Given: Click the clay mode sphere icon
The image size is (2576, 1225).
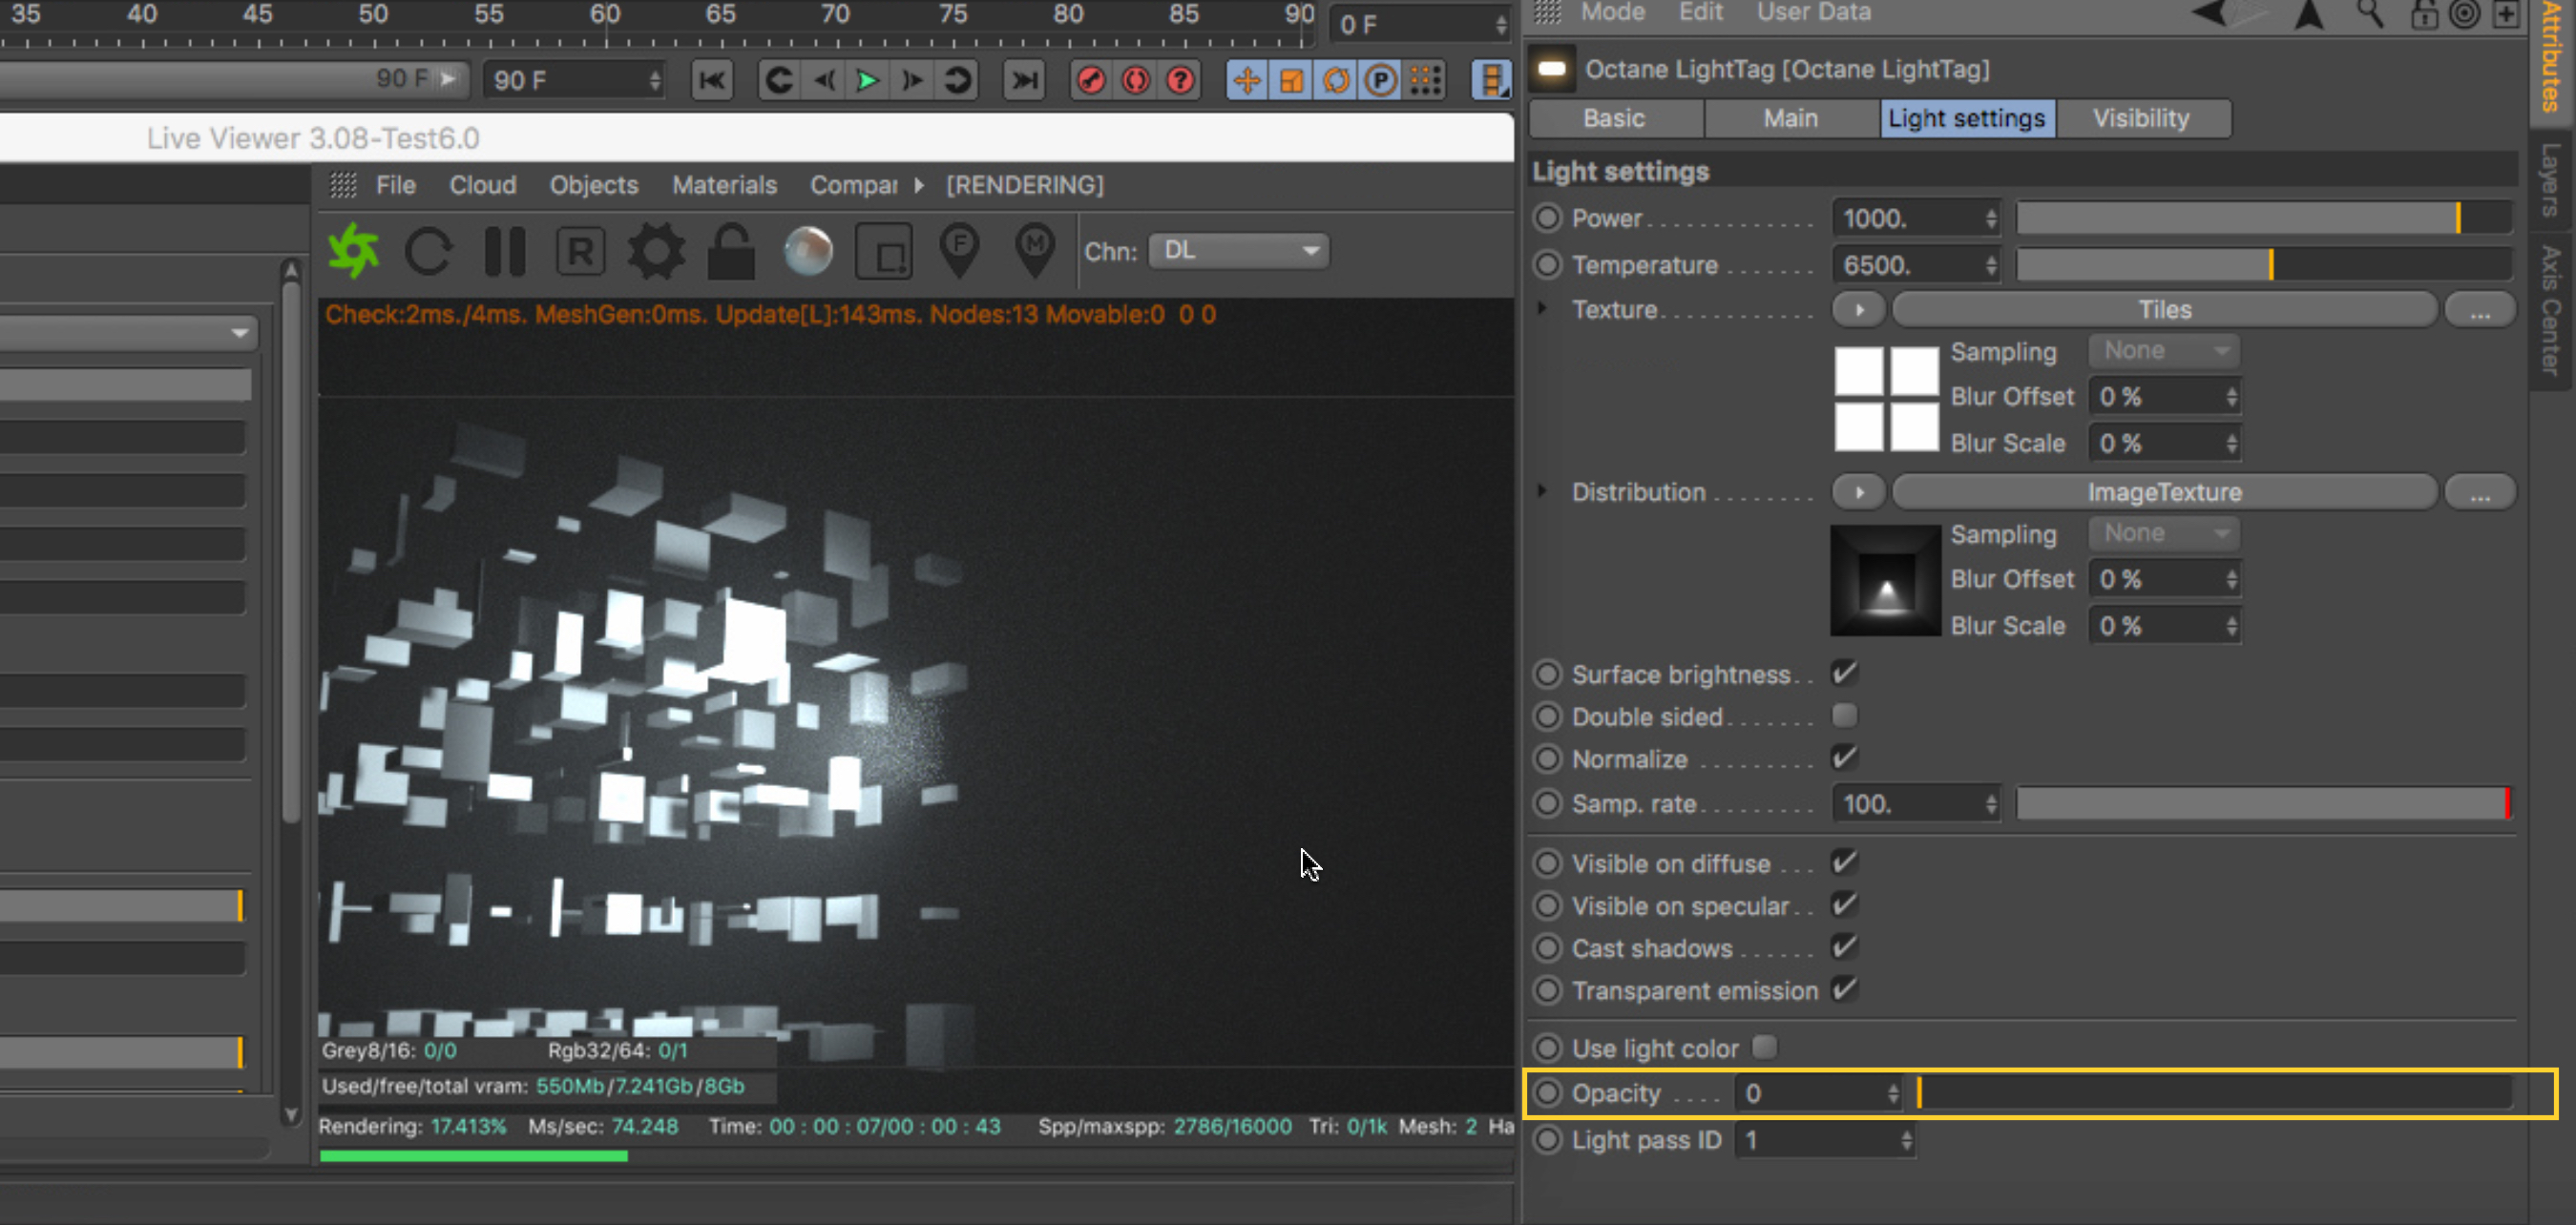Looking at the screenshot, I should pos(808,250).
